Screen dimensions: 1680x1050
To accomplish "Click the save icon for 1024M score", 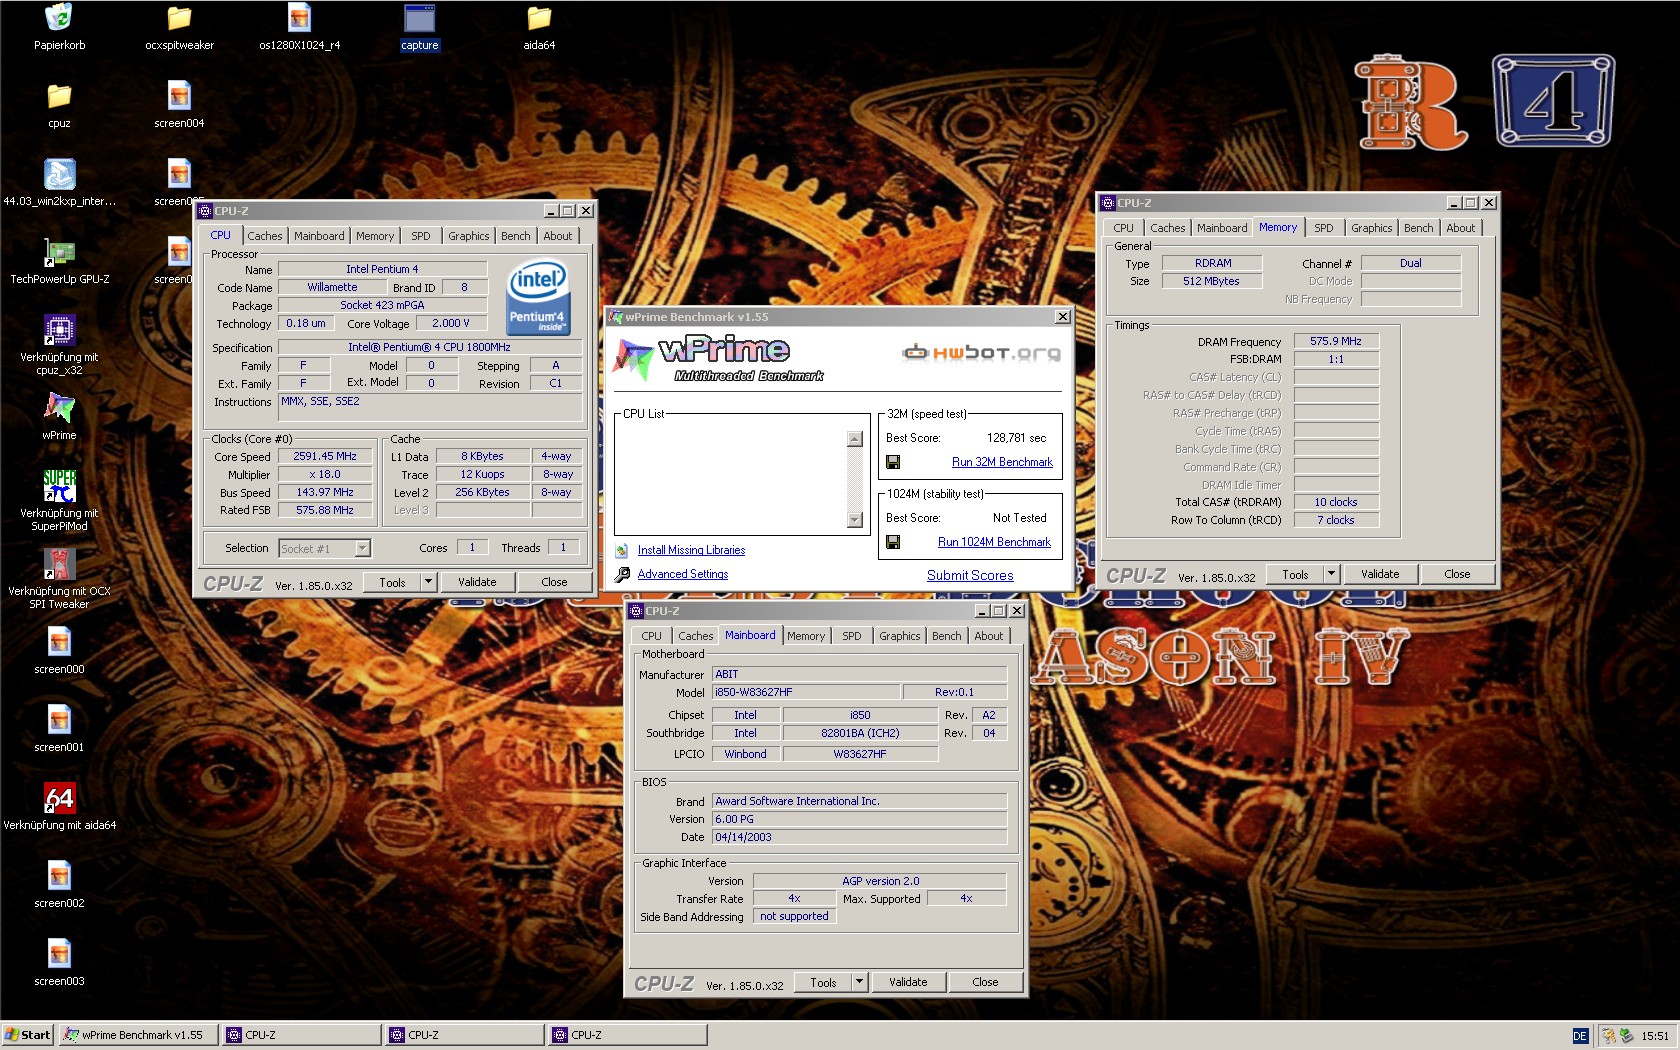I will tap(893, 542).
